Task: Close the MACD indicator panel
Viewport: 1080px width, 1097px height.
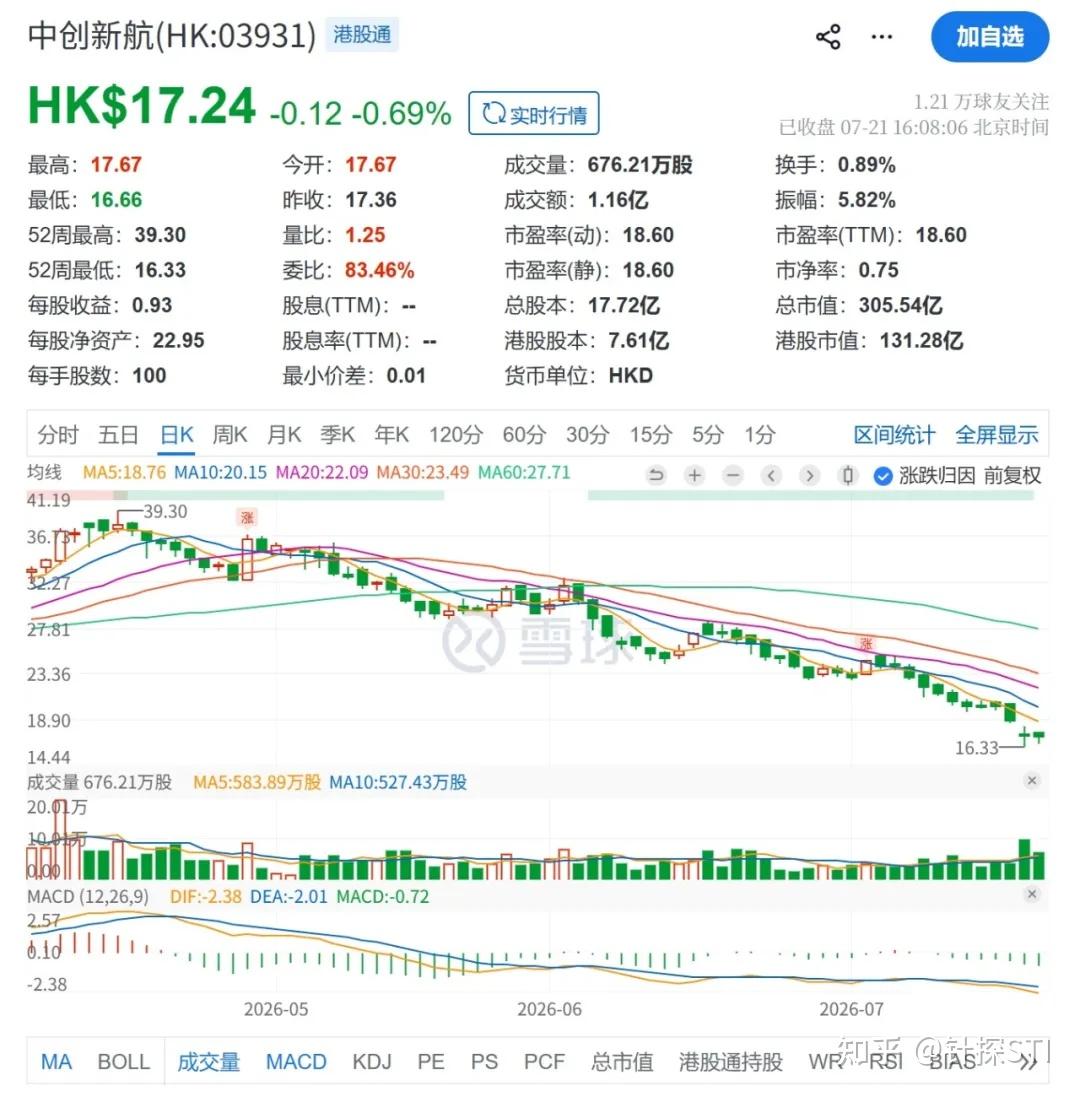Action: point(1032,894)
